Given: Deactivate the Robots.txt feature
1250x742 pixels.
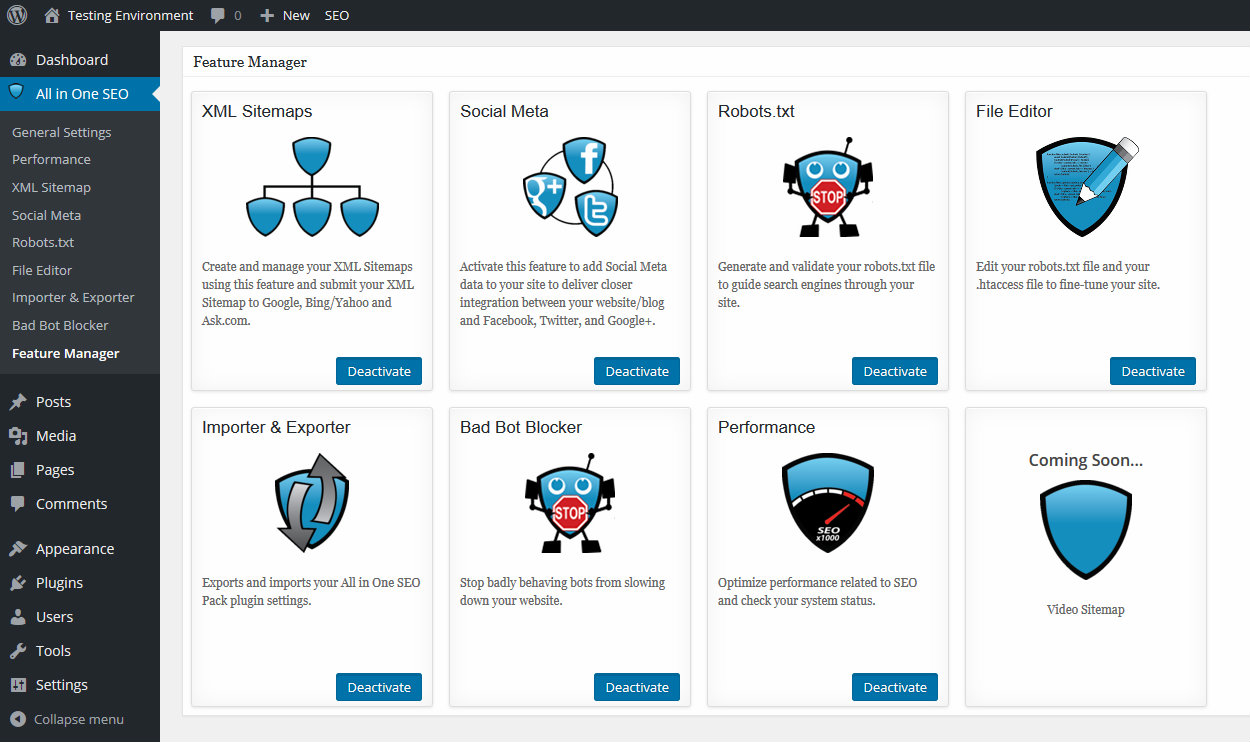Looking at the screenshot, I should [x=895, y=371].
